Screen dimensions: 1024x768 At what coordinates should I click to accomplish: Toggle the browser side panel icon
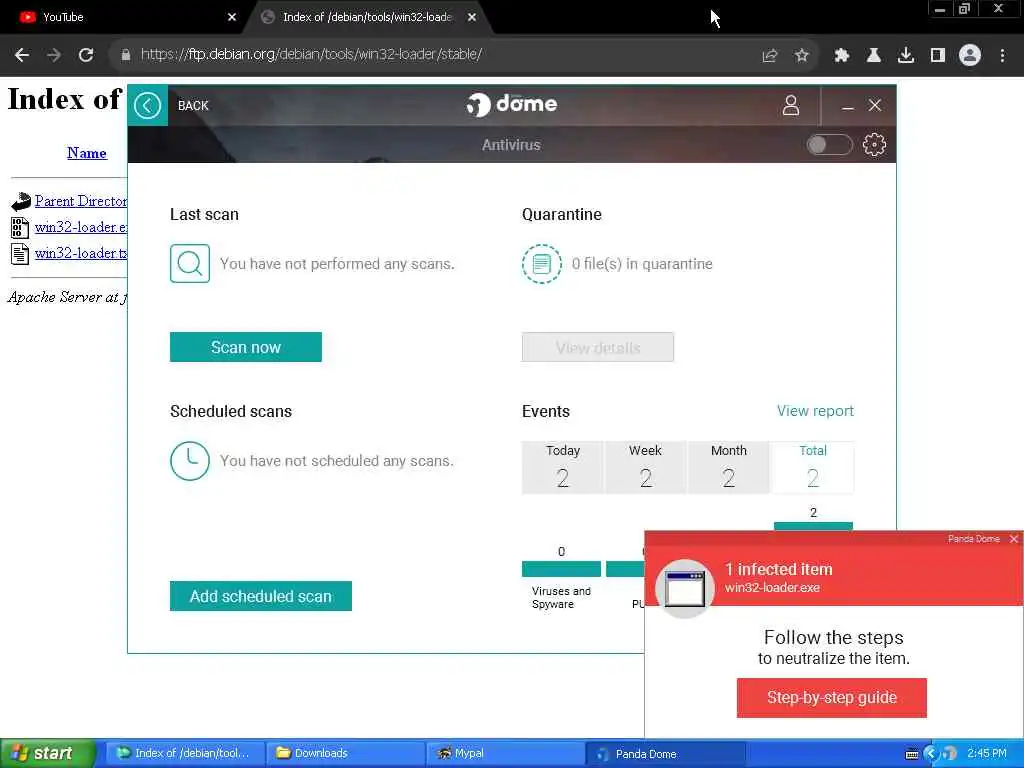click(x=938, y=56)
